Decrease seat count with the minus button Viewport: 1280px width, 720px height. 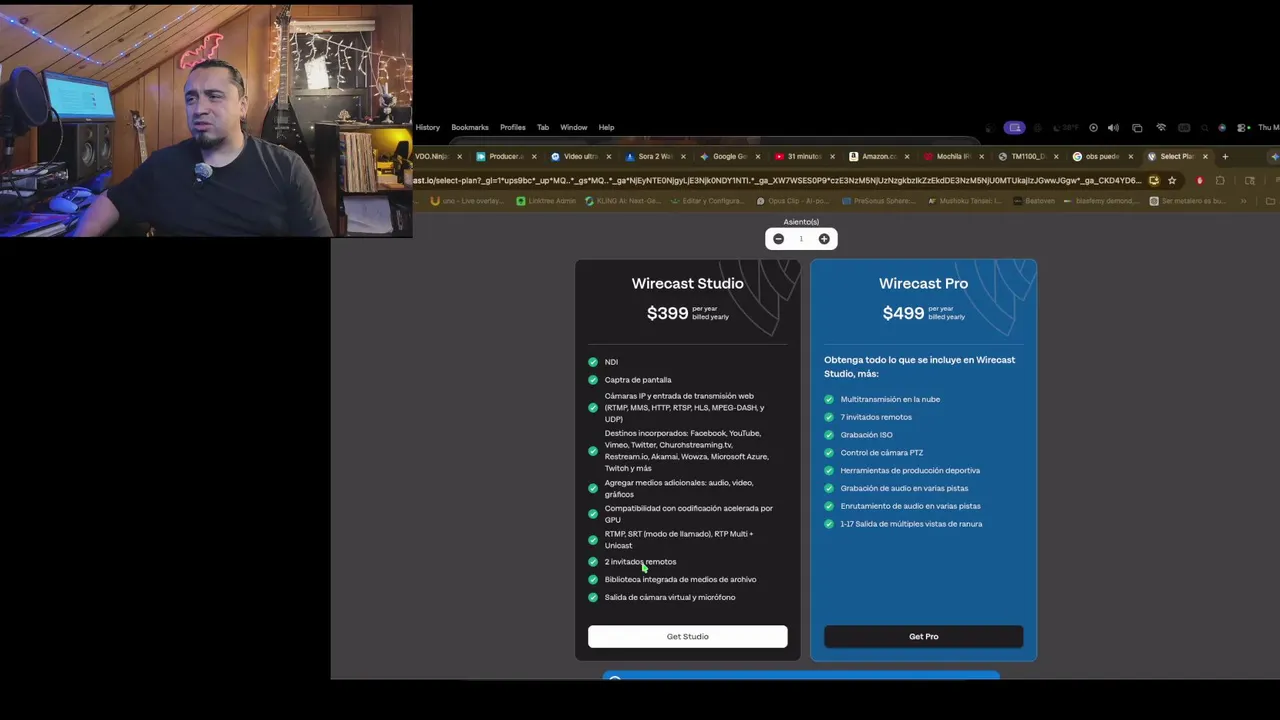(x=778, y=239)
